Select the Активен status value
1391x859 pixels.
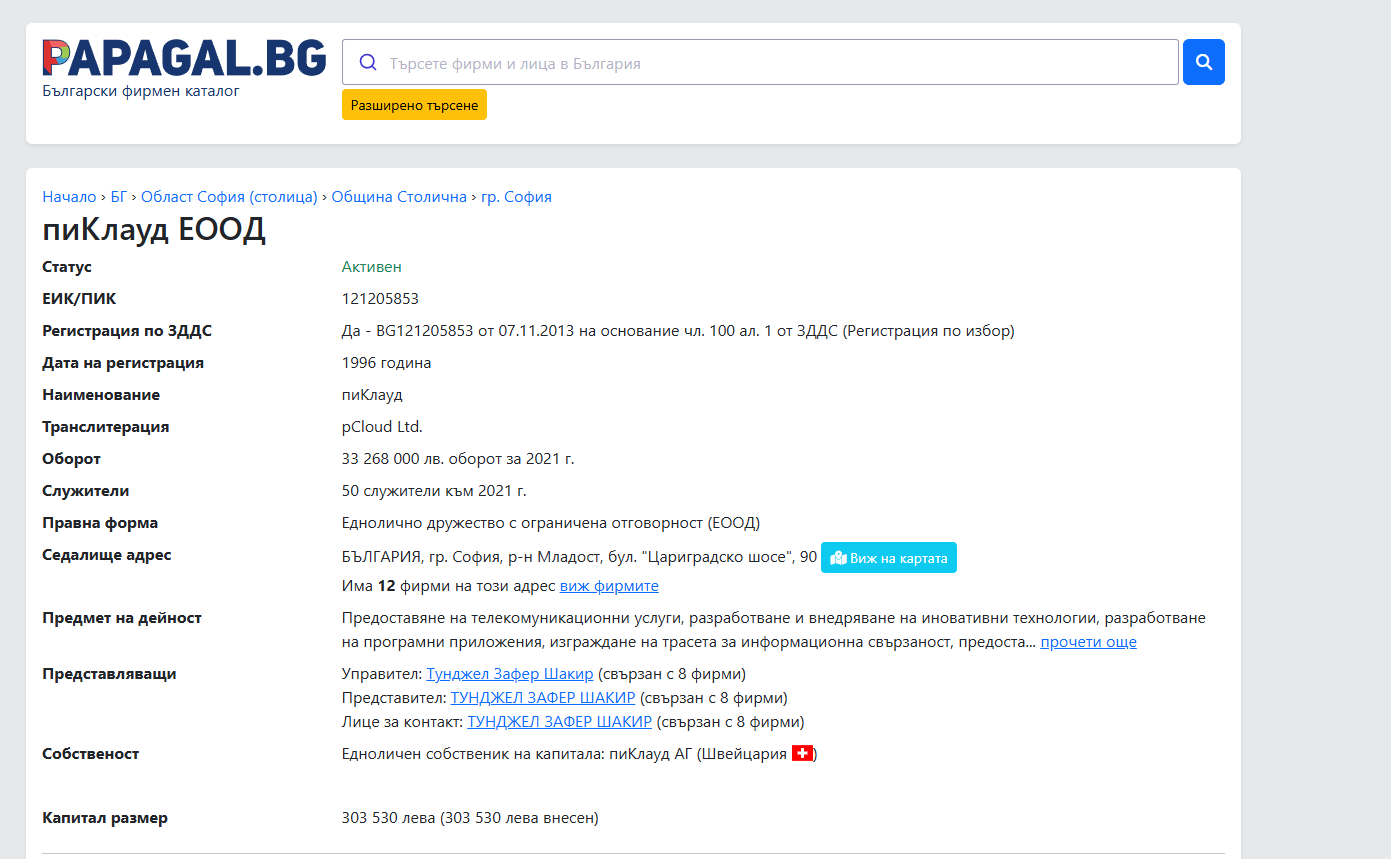click(x=372, y=267)
